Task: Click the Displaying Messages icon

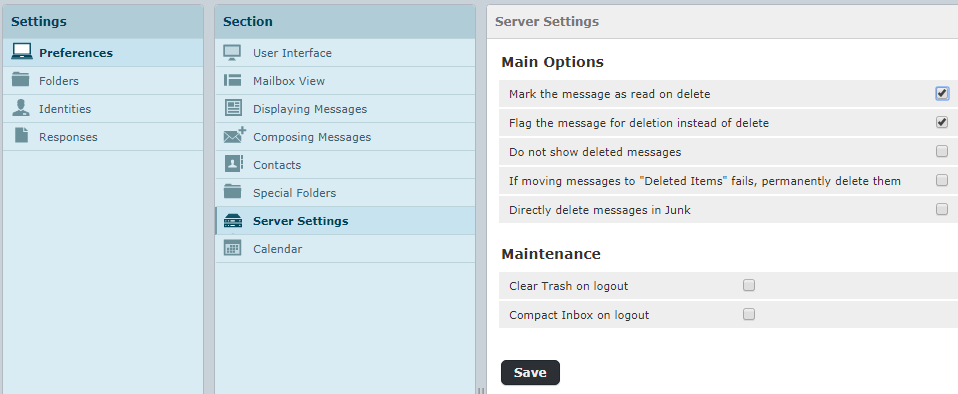Action: click(233, 108)
